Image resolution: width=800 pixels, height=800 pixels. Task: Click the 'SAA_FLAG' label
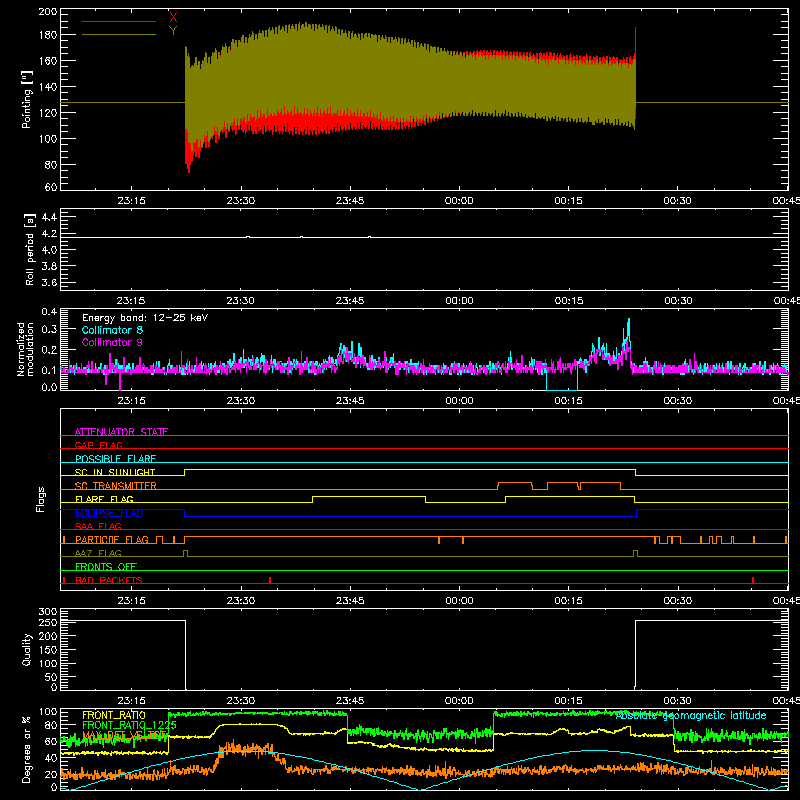click(x=98, y=527)
